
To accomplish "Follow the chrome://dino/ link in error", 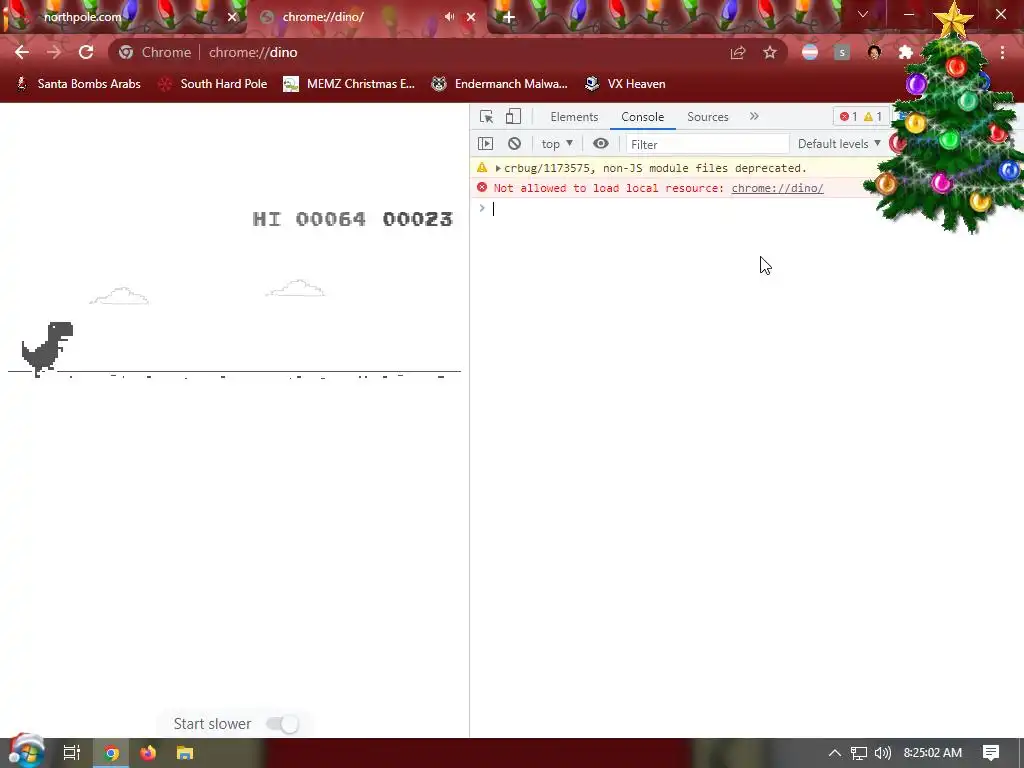I will [777, 188].
